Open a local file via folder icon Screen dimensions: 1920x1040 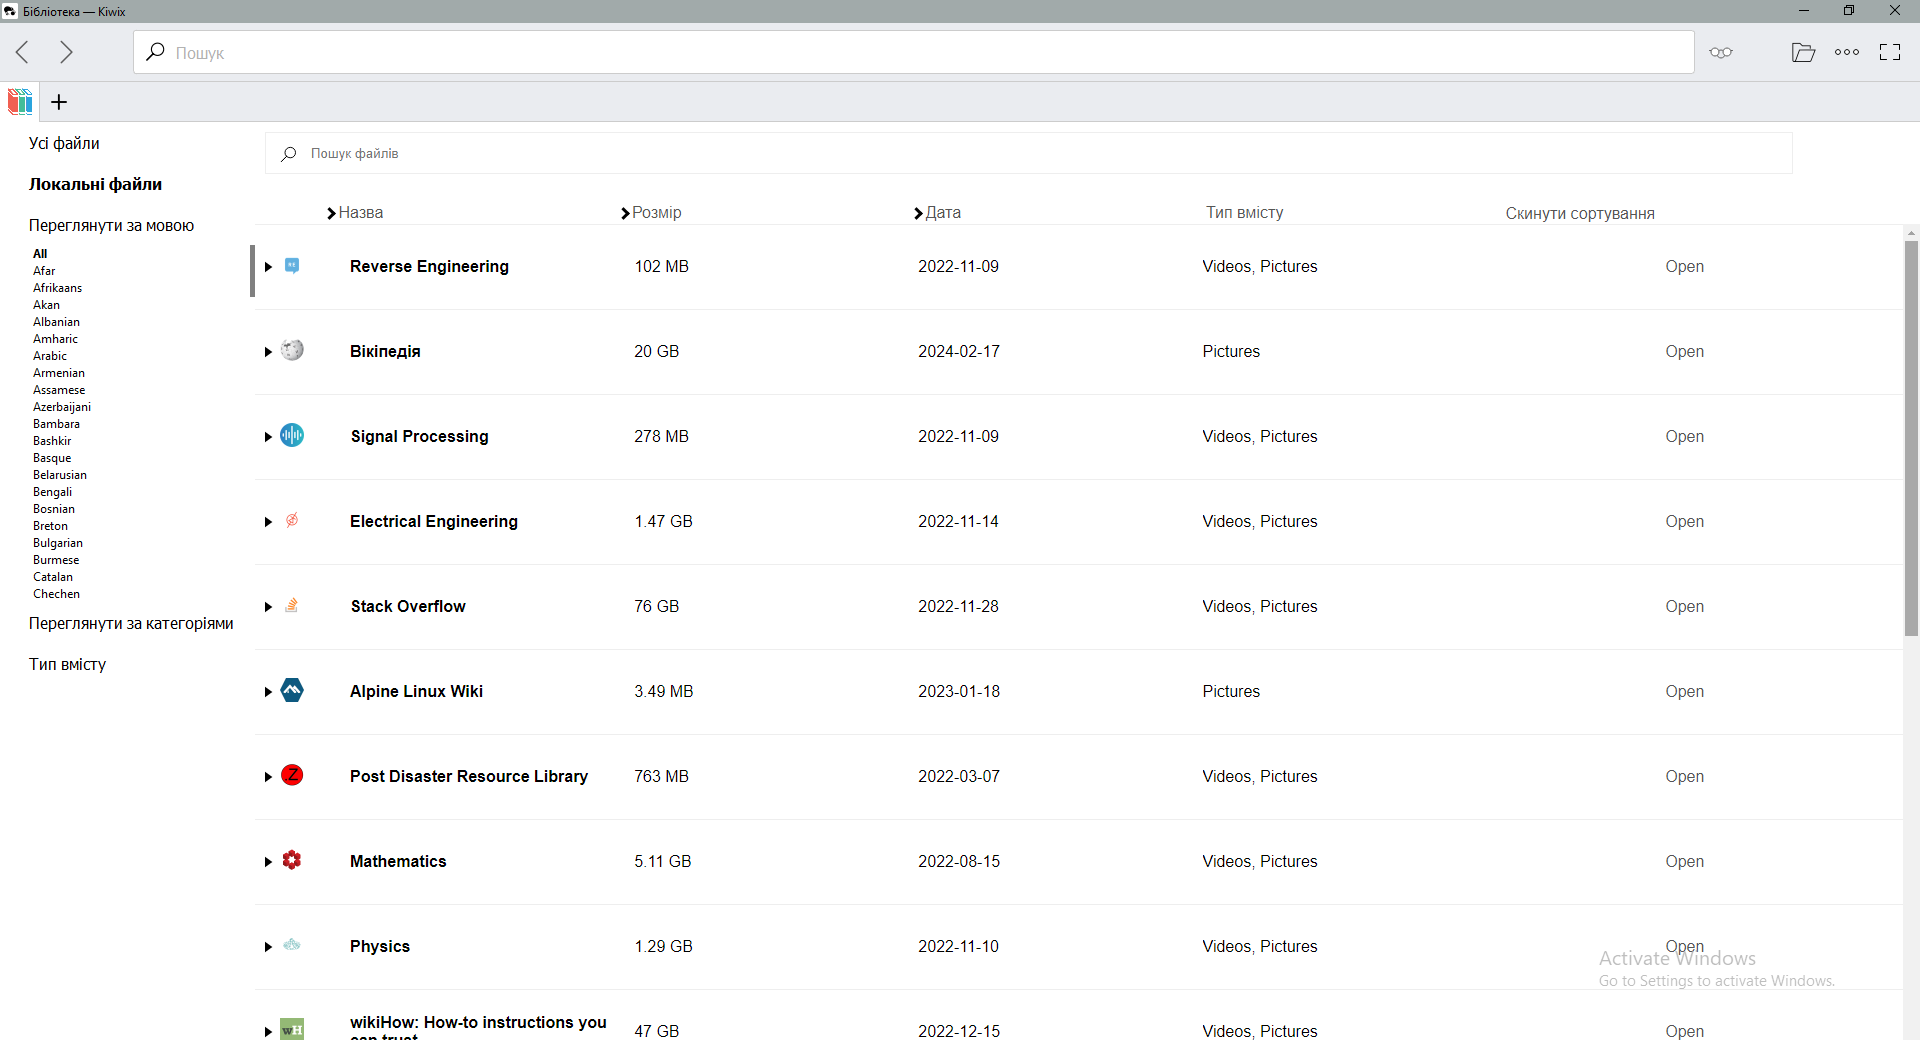(1803, 52)
